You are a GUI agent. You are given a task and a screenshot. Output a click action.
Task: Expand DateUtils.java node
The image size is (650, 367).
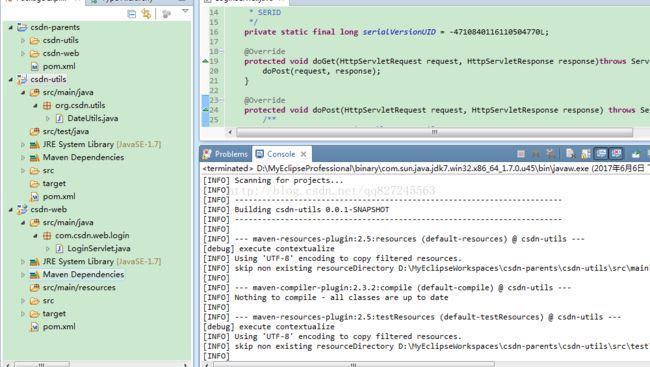pos(48,119)
